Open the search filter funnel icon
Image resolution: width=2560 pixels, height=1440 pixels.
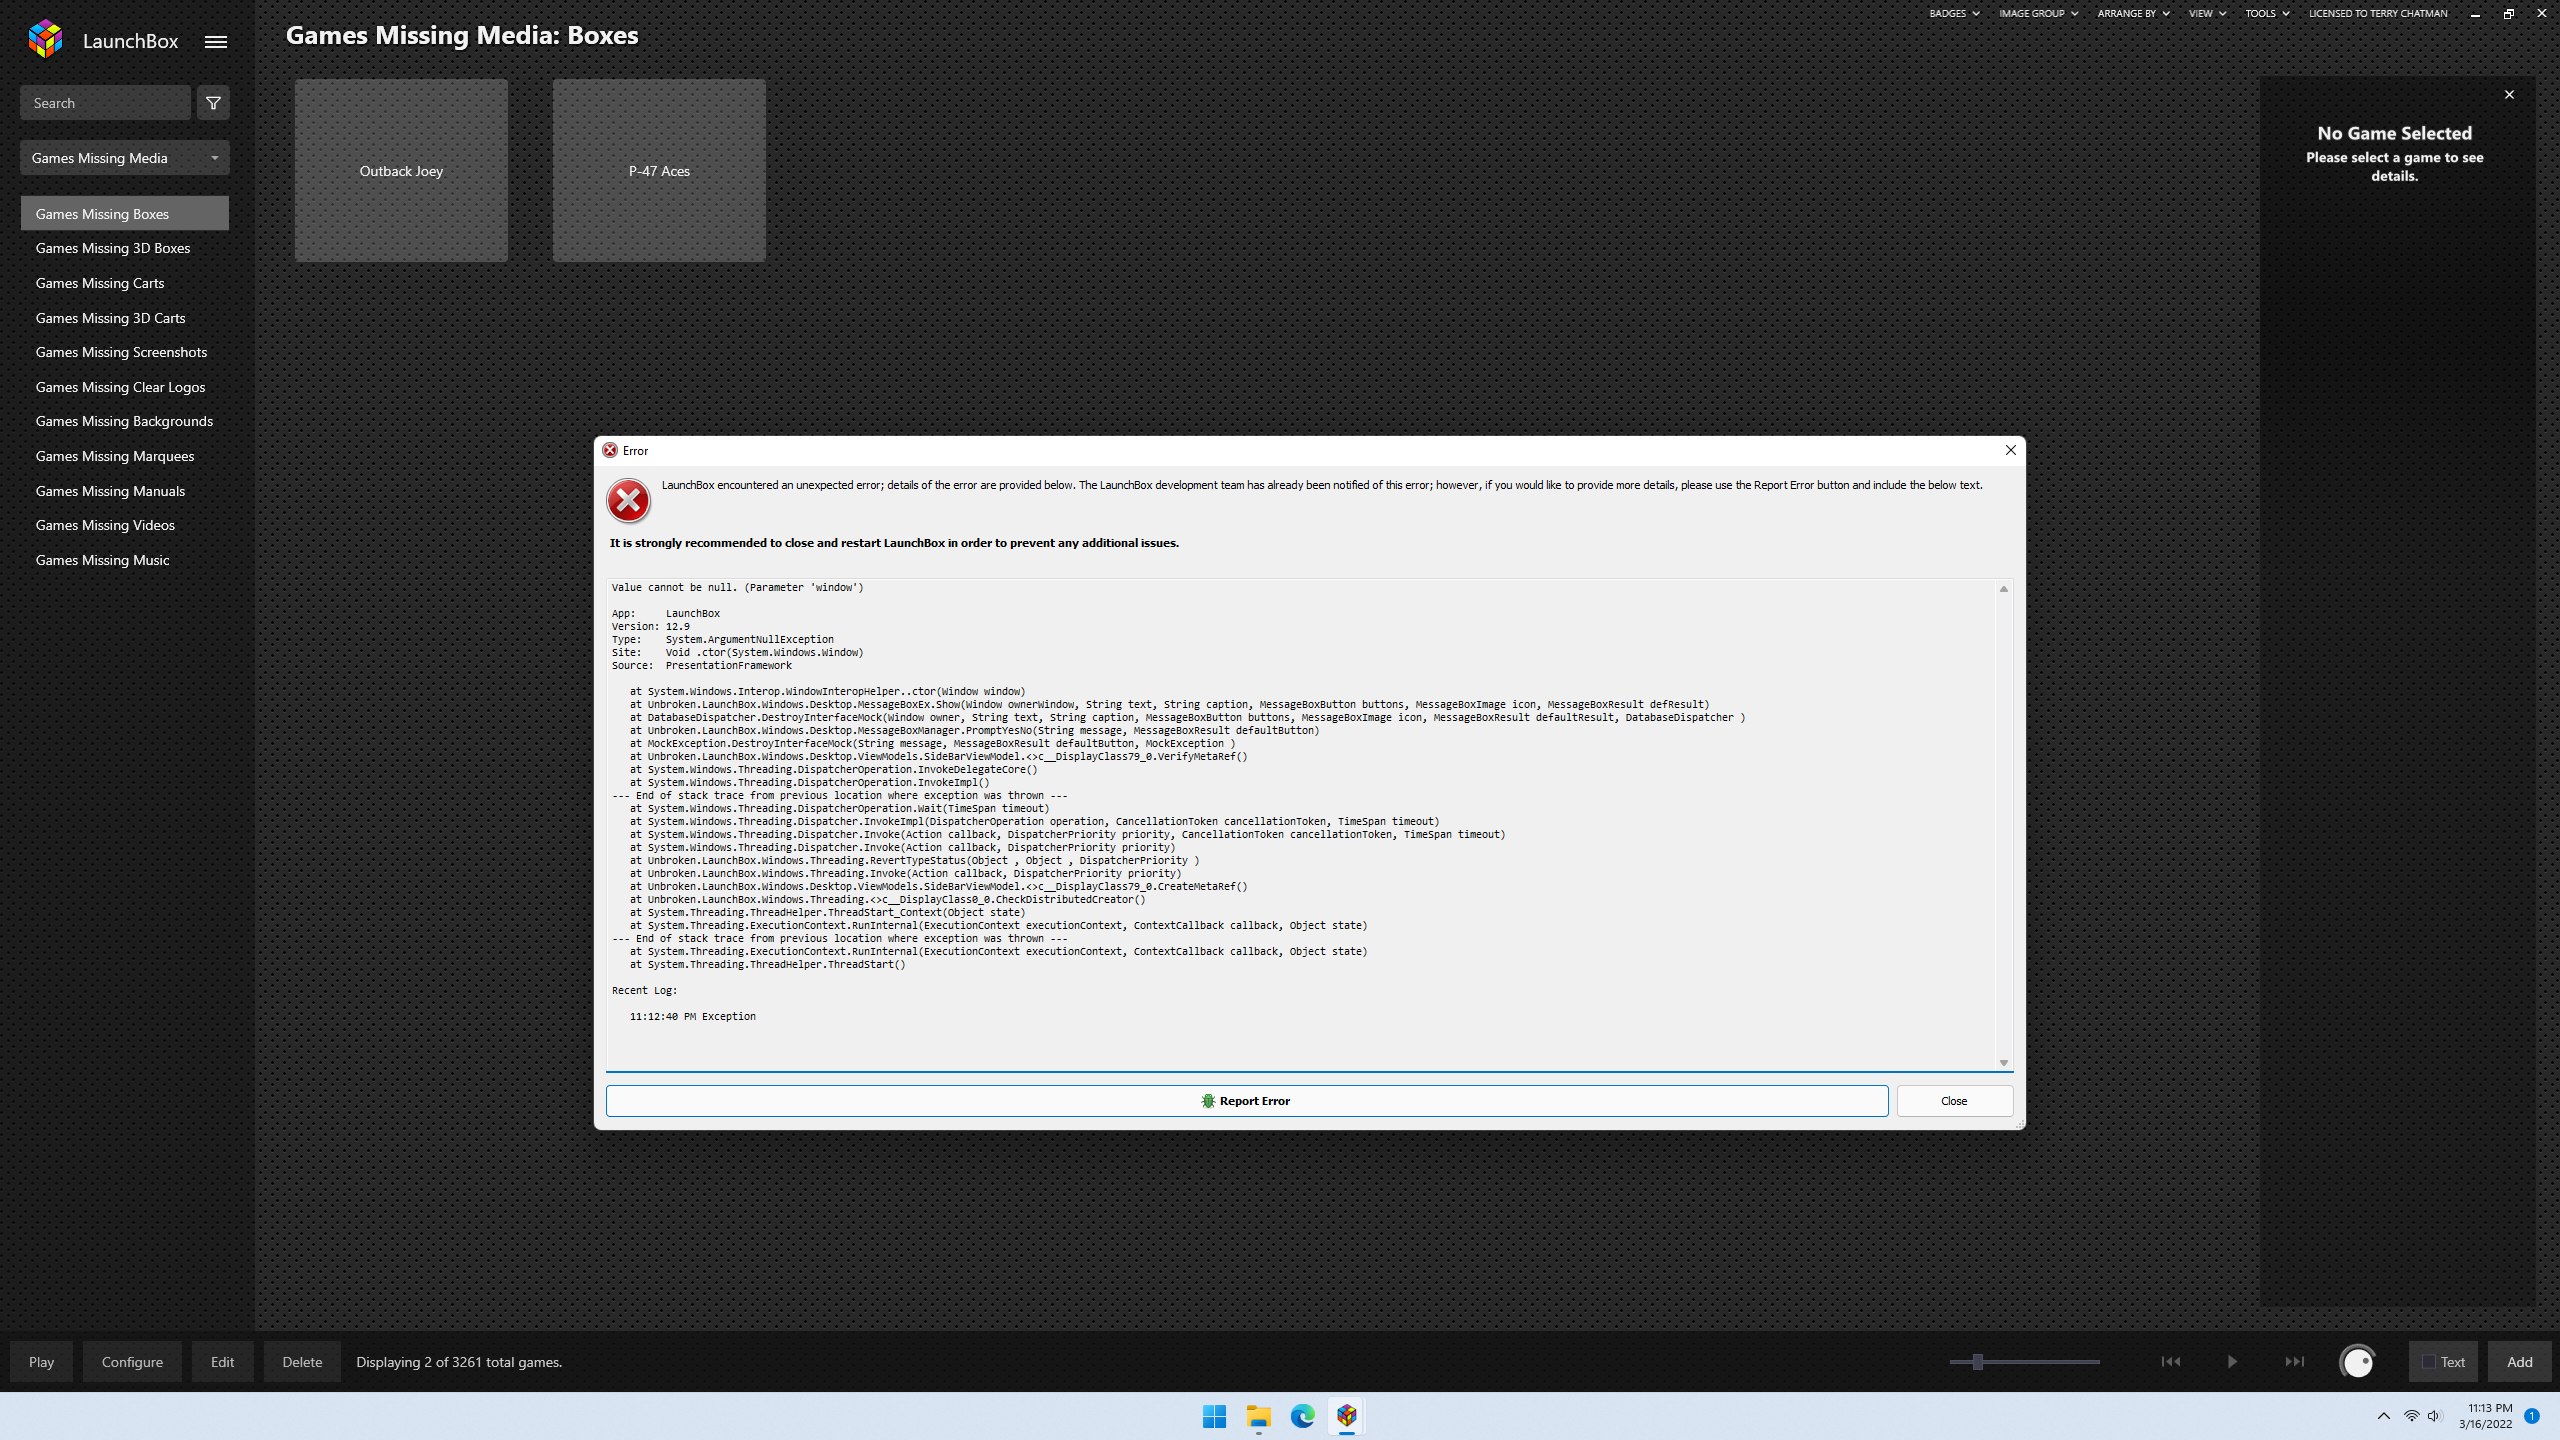[213, 103]
